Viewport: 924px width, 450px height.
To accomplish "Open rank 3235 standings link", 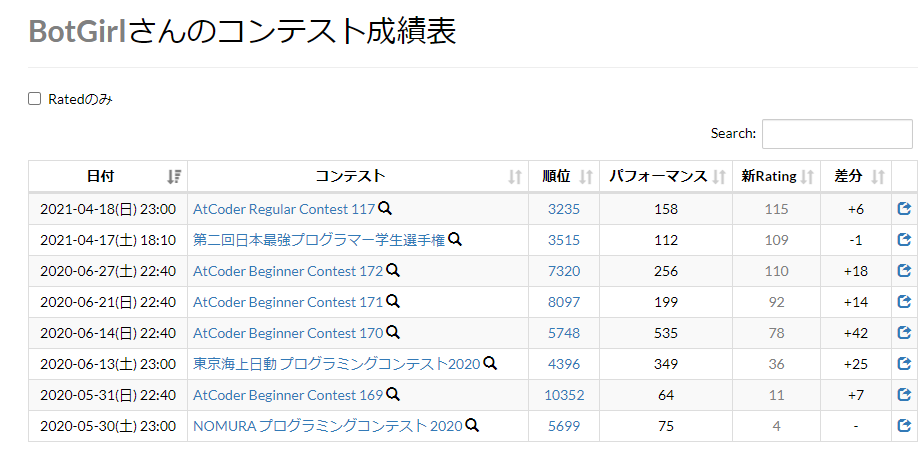I will (x=564, y=209).
